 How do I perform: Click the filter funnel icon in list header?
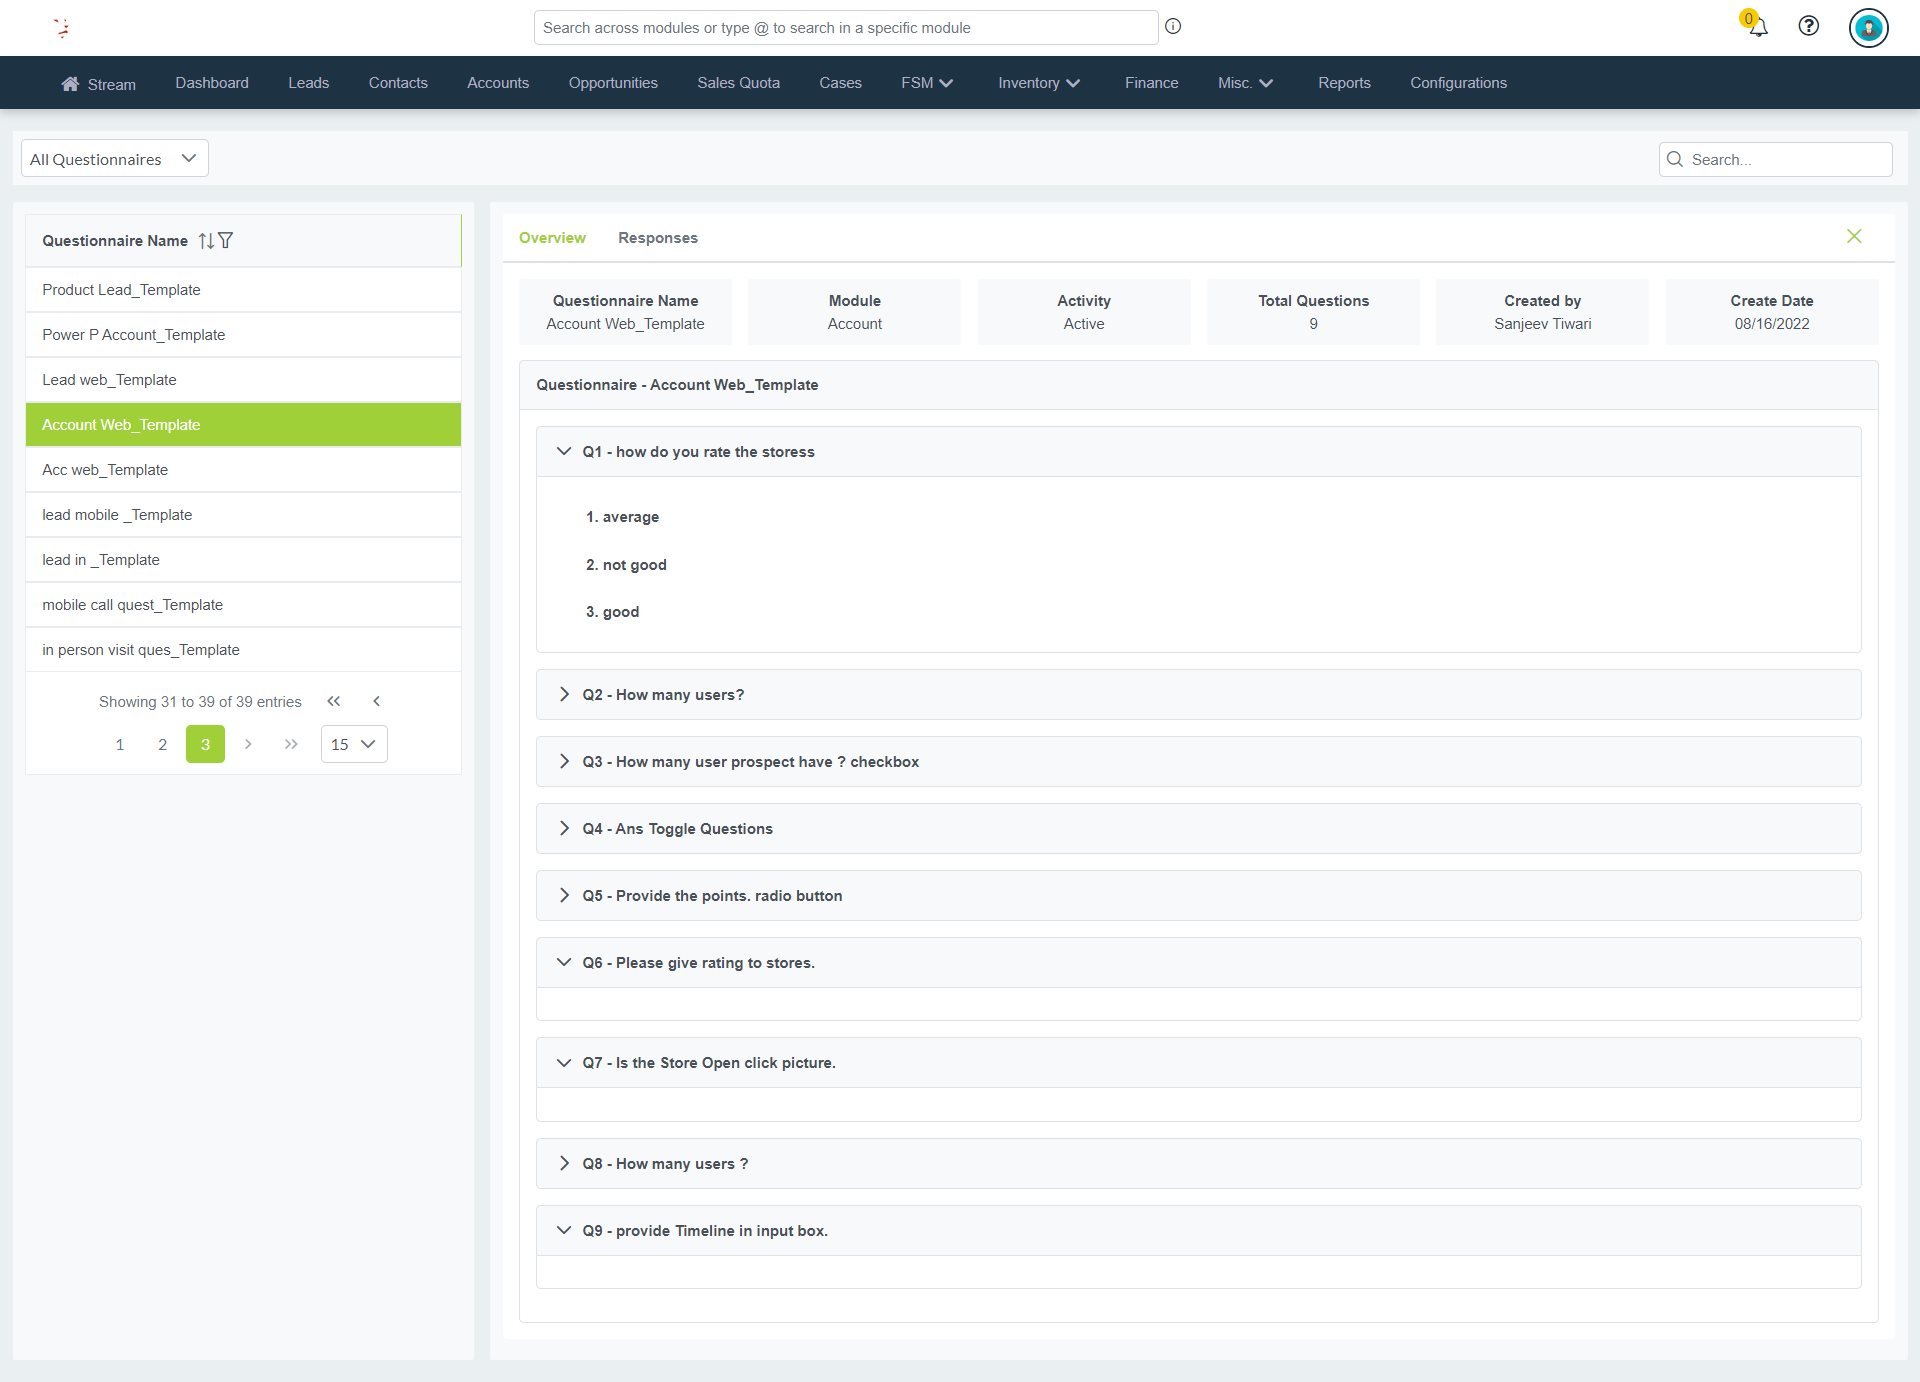click(226, 241)
